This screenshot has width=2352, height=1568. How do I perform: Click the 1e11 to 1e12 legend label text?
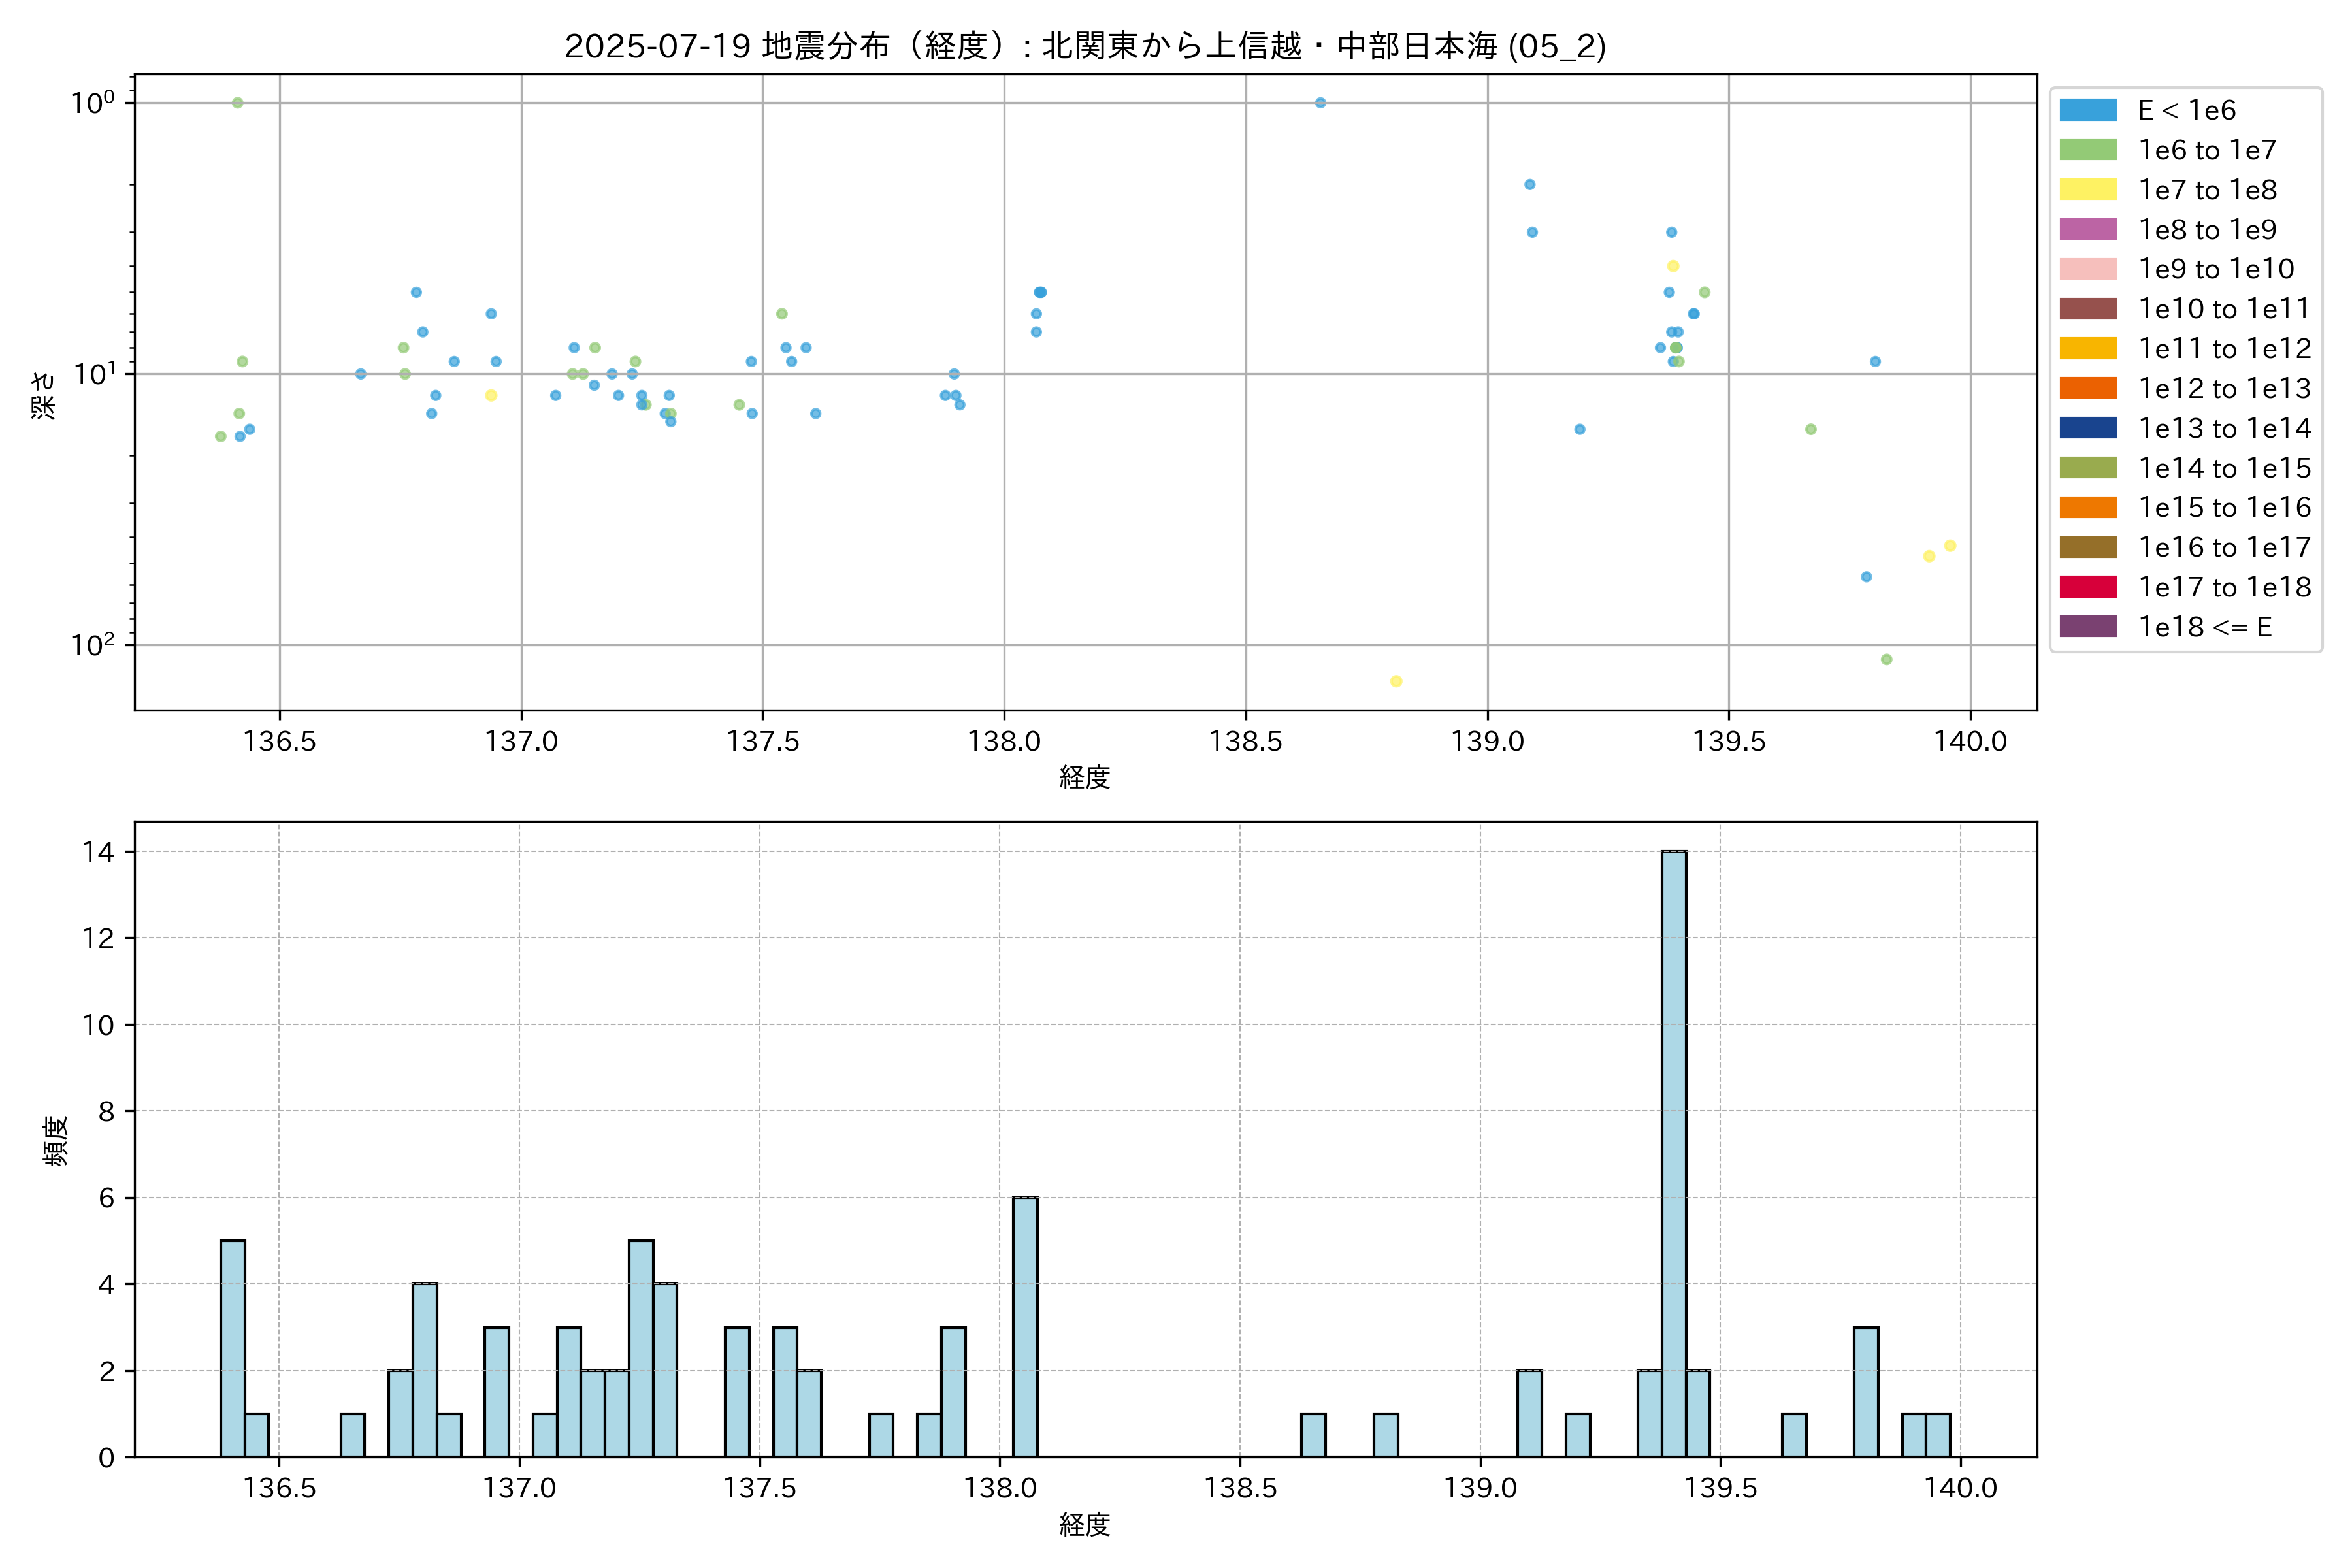tap(2224, 349)
